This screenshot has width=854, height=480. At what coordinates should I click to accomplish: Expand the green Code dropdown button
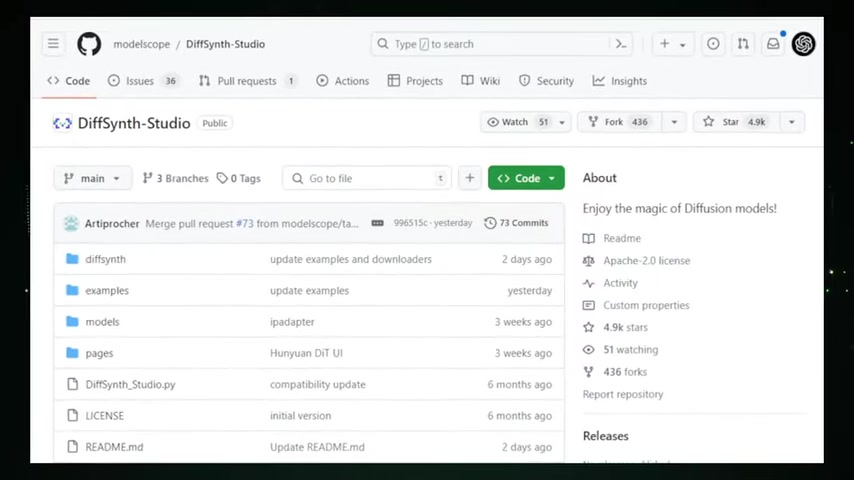(x=526, y=178)
